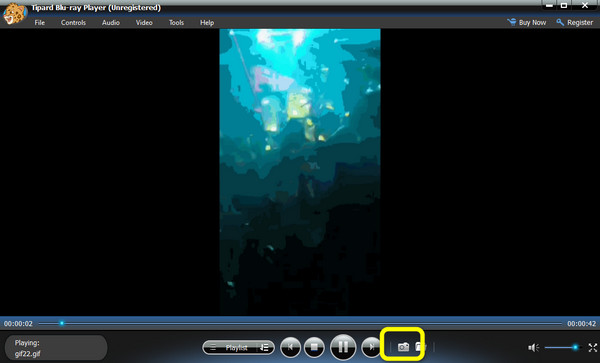Open the Video menu
The image size is (600, 363).
[x=144, y=23]
